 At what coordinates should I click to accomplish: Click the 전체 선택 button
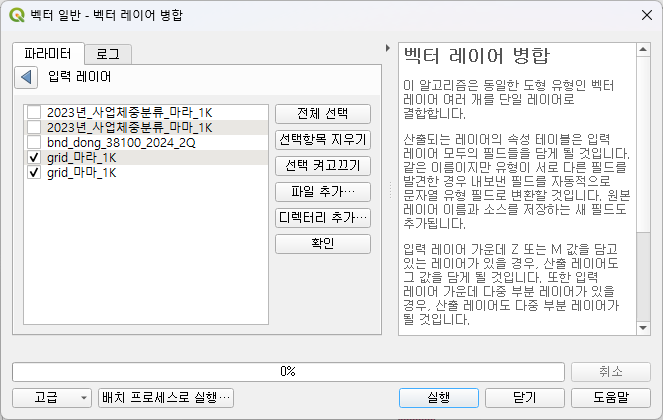coord(323,114)
